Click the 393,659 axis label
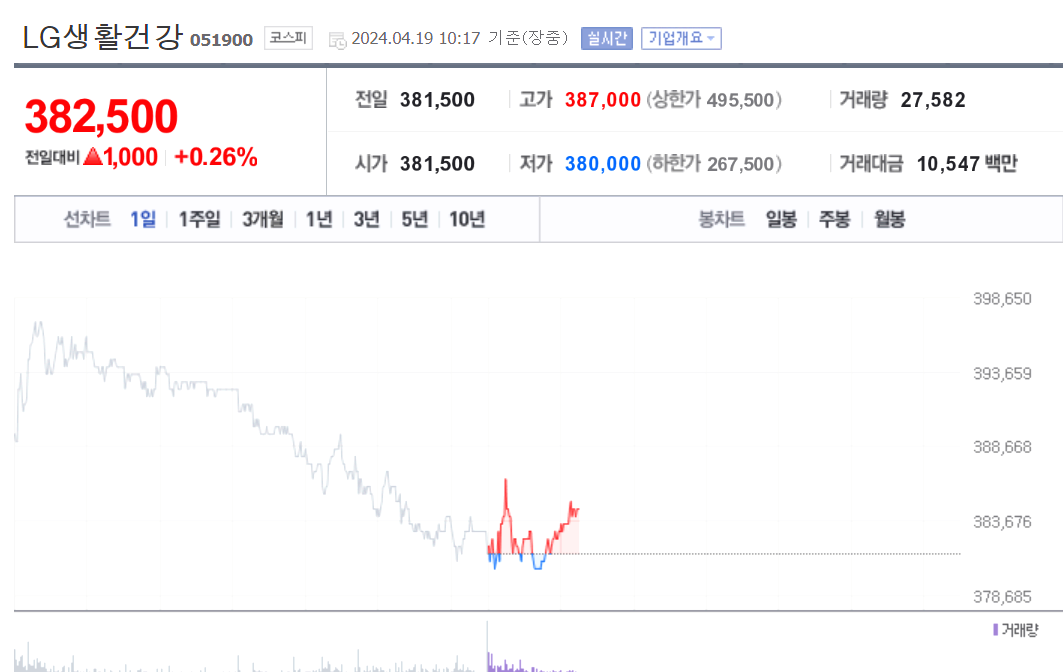 click(1002, 373)
